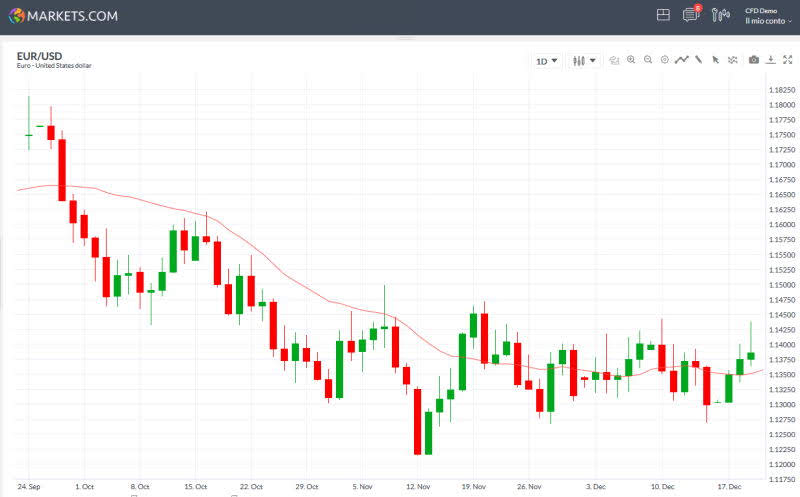Expand the candlestick chart type dropdown
Image resolution: width=800 pixels, height=497 pixels.
click(584, 61)
